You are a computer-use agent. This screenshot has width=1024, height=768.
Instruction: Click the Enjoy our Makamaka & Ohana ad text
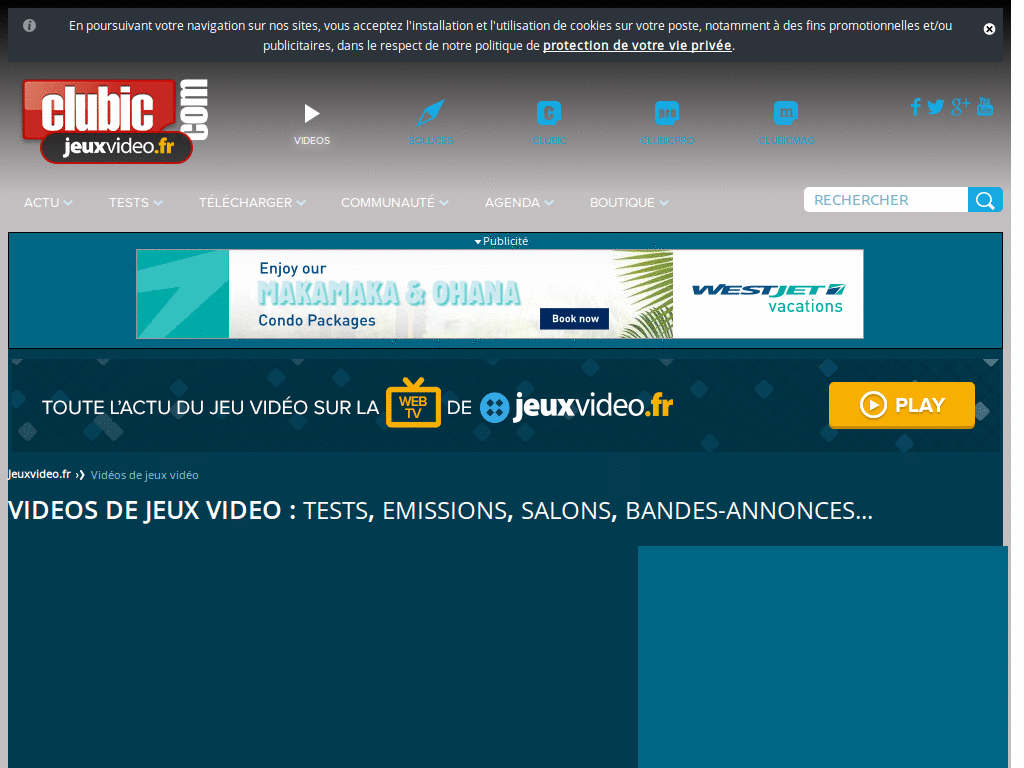coord(389,295)
